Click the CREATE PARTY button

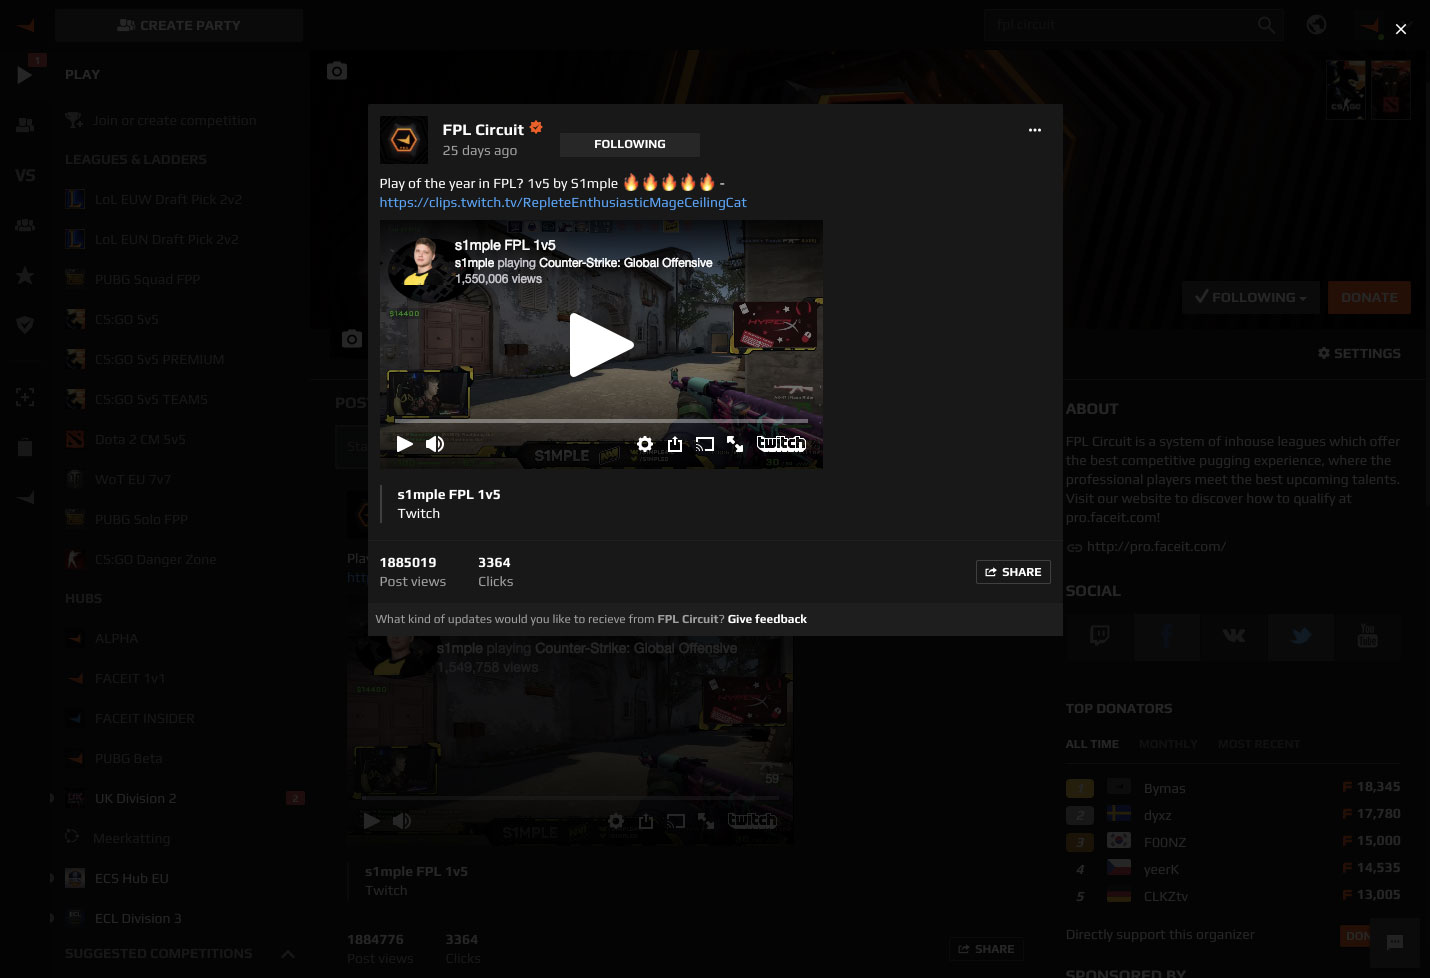[x=179, y=25]
